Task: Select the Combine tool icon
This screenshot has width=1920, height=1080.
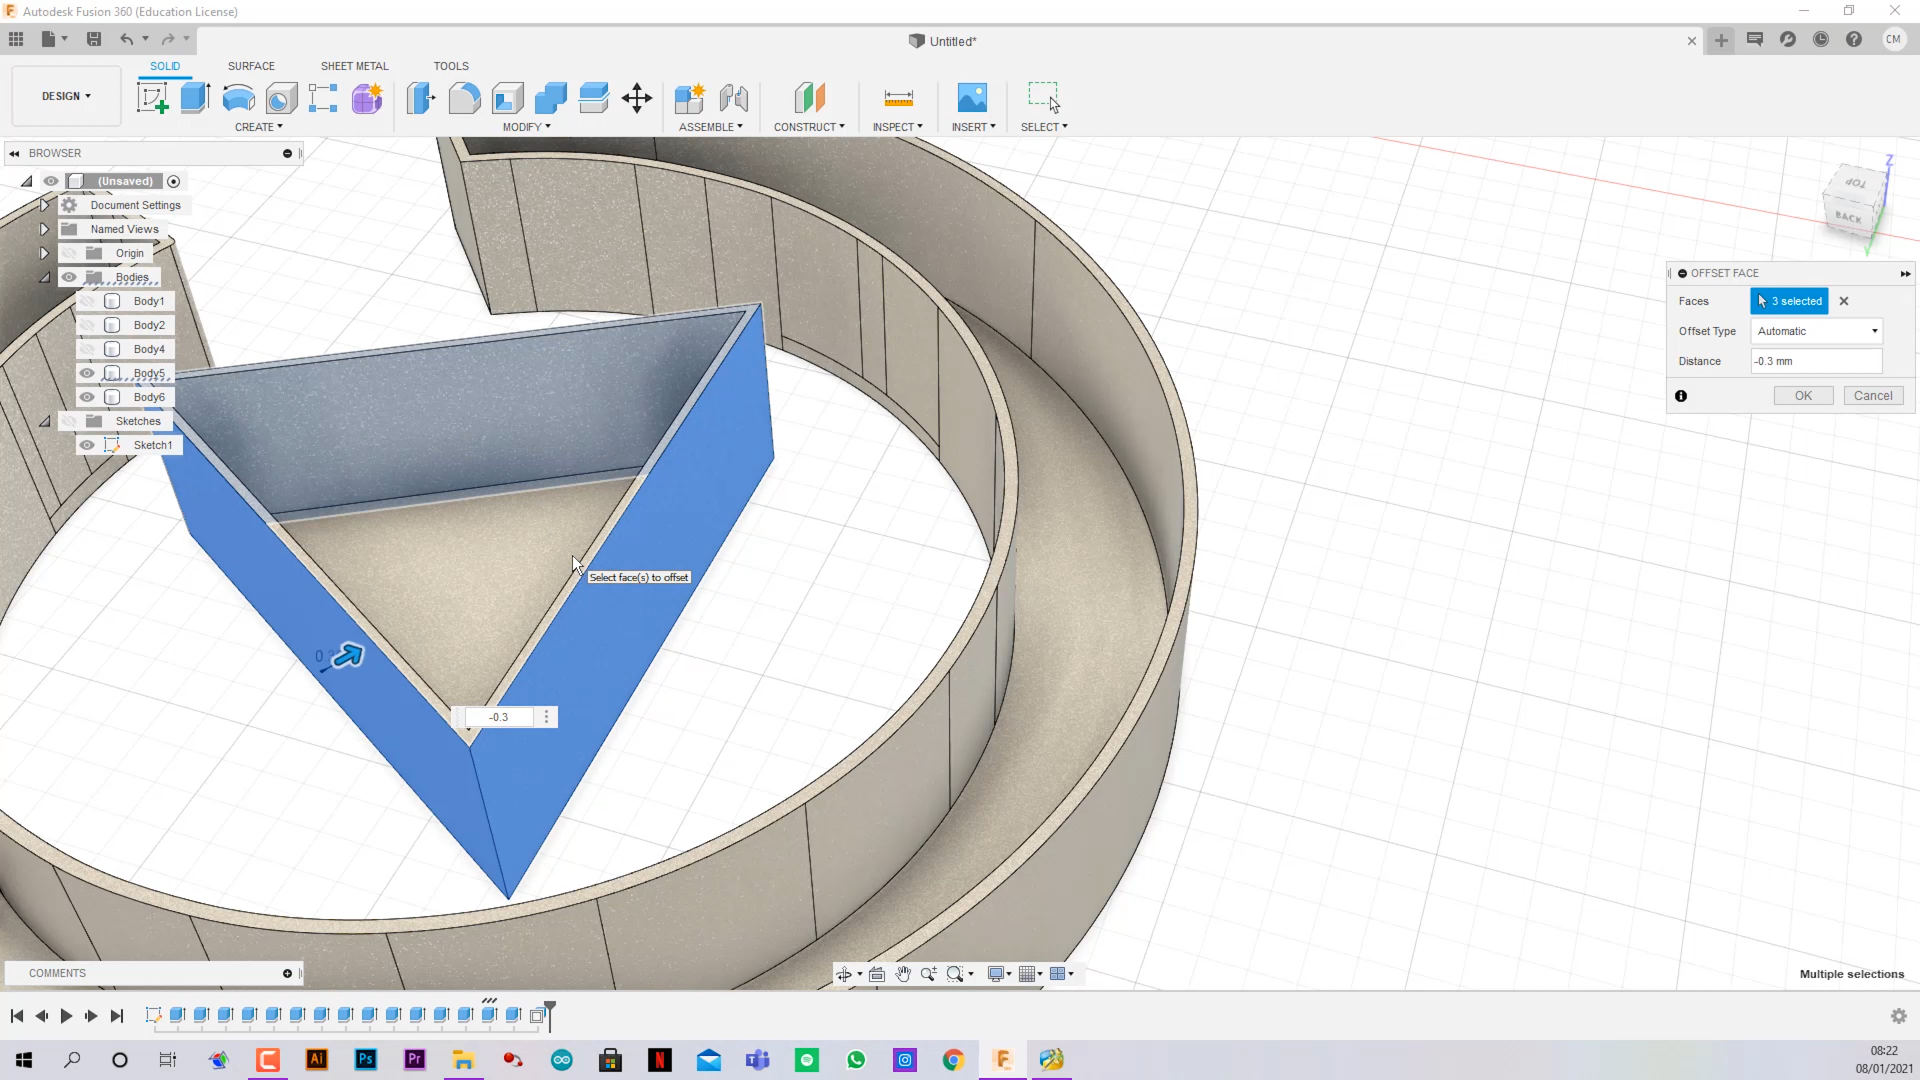Action: point(550,98)
